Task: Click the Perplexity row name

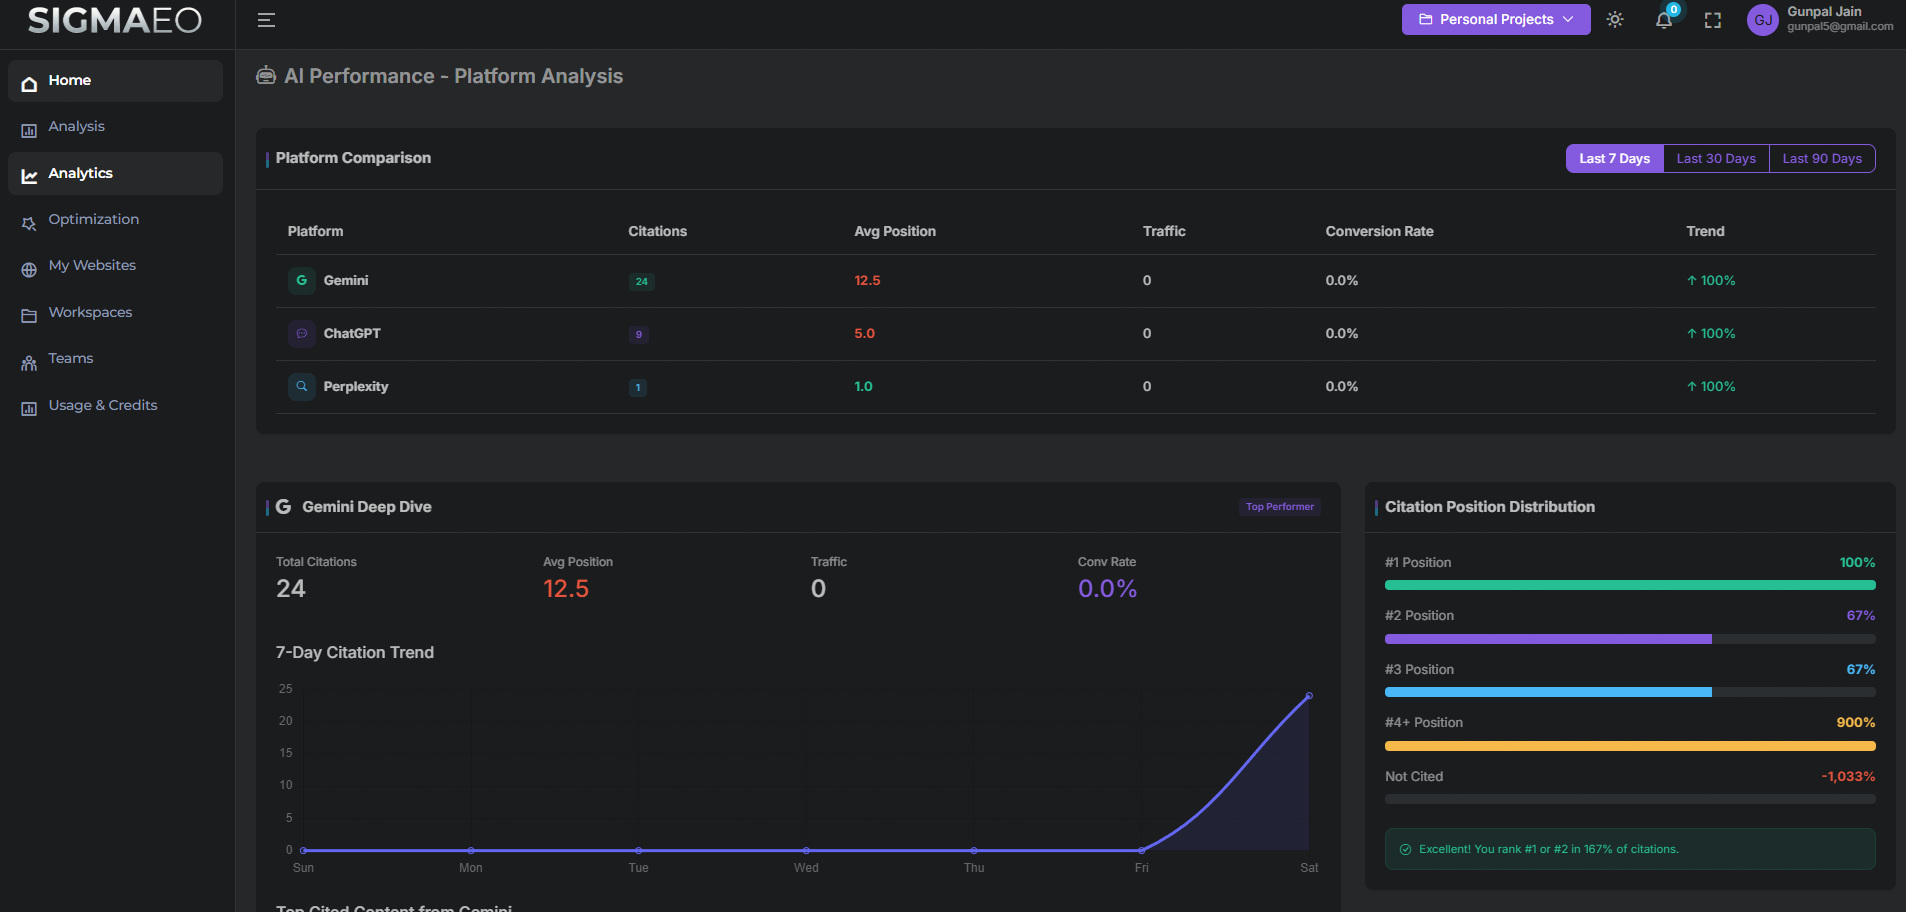Action: [x=356, y=387]
